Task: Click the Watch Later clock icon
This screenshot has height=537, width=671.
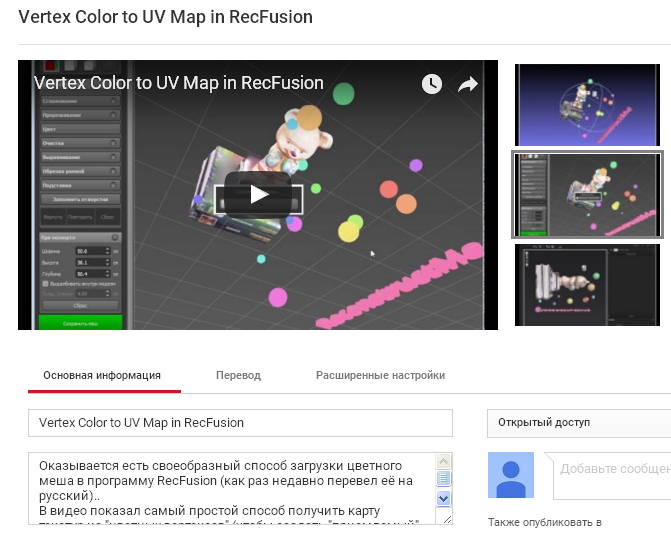Action: point(431,84)
